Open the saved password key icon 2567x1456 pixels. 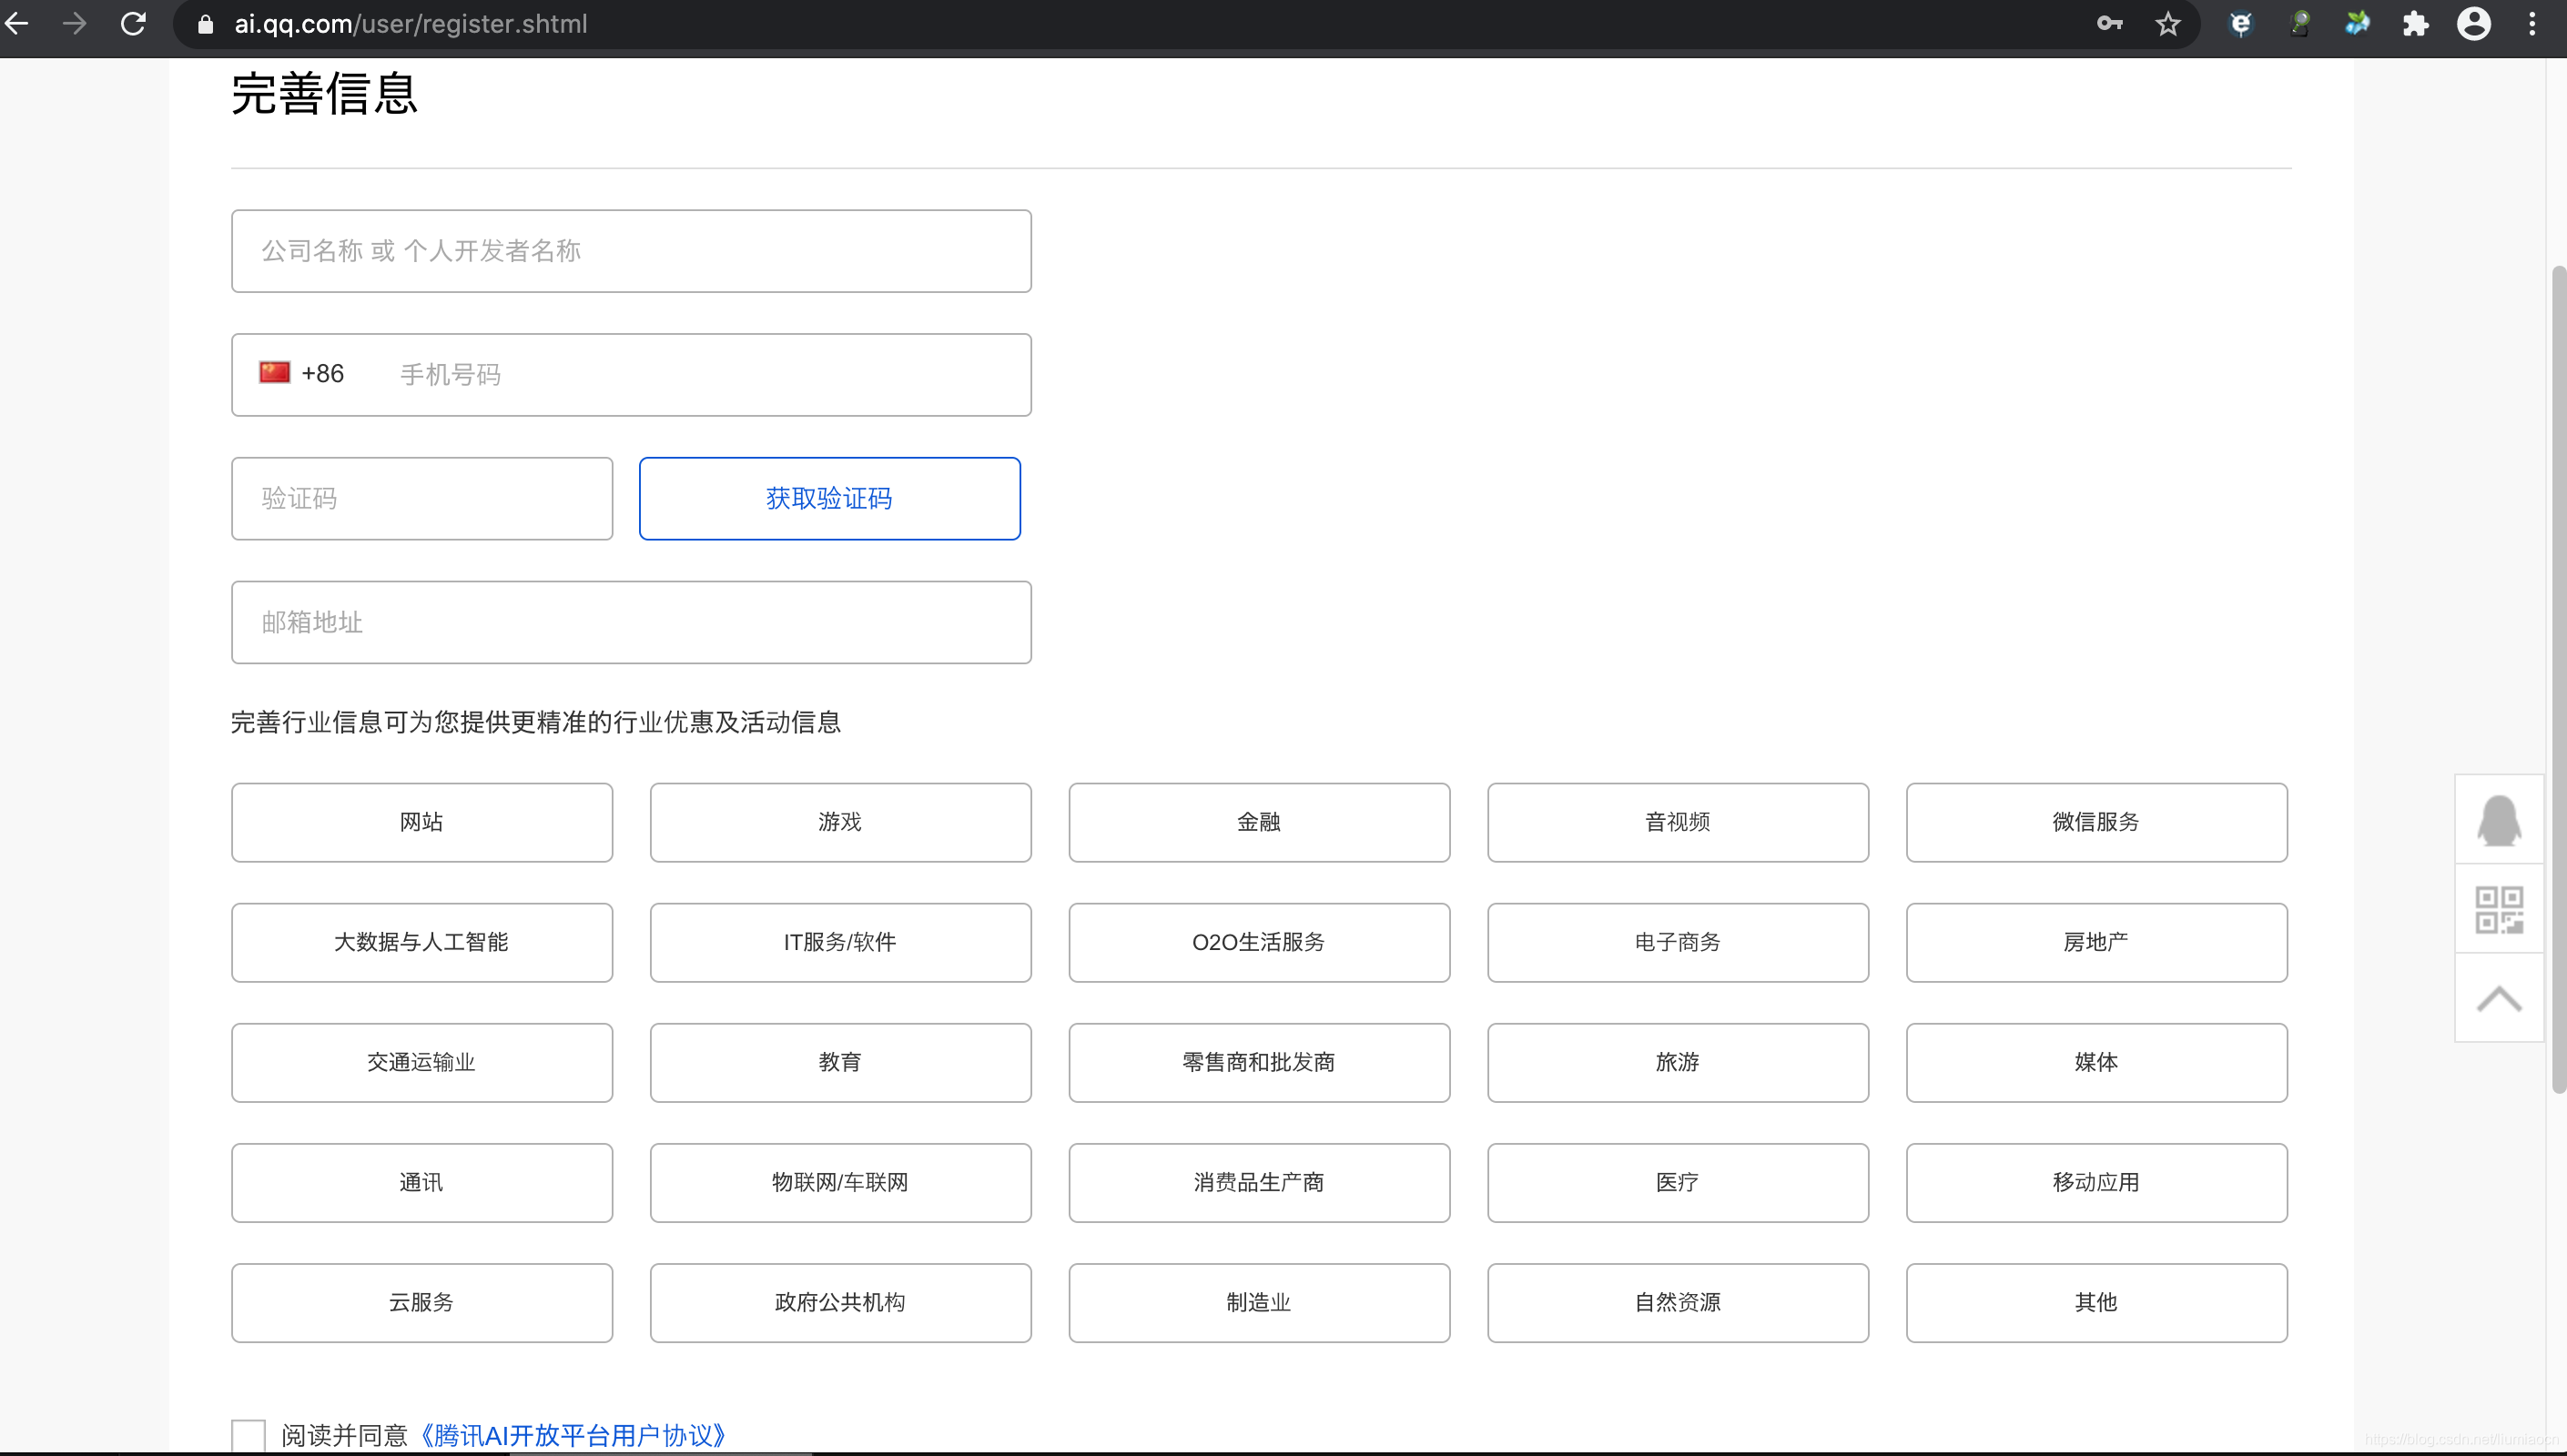[x=2109, y=23]
